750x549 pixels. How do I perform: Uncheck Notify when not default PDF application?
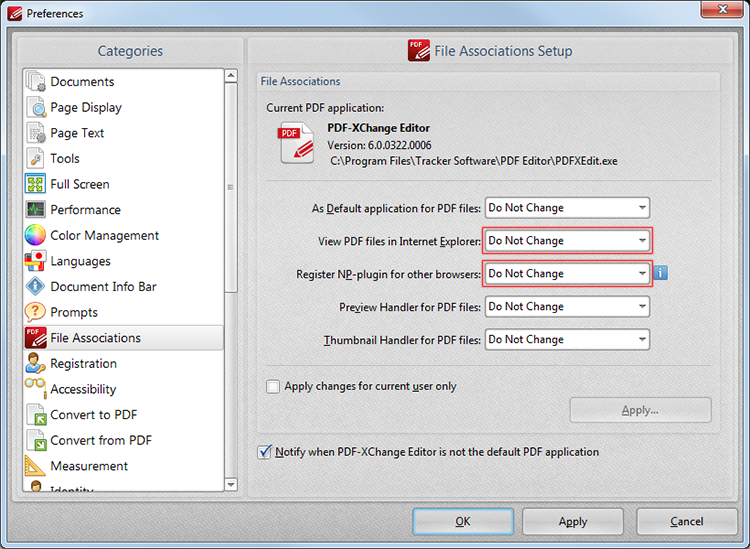(264, 452)
